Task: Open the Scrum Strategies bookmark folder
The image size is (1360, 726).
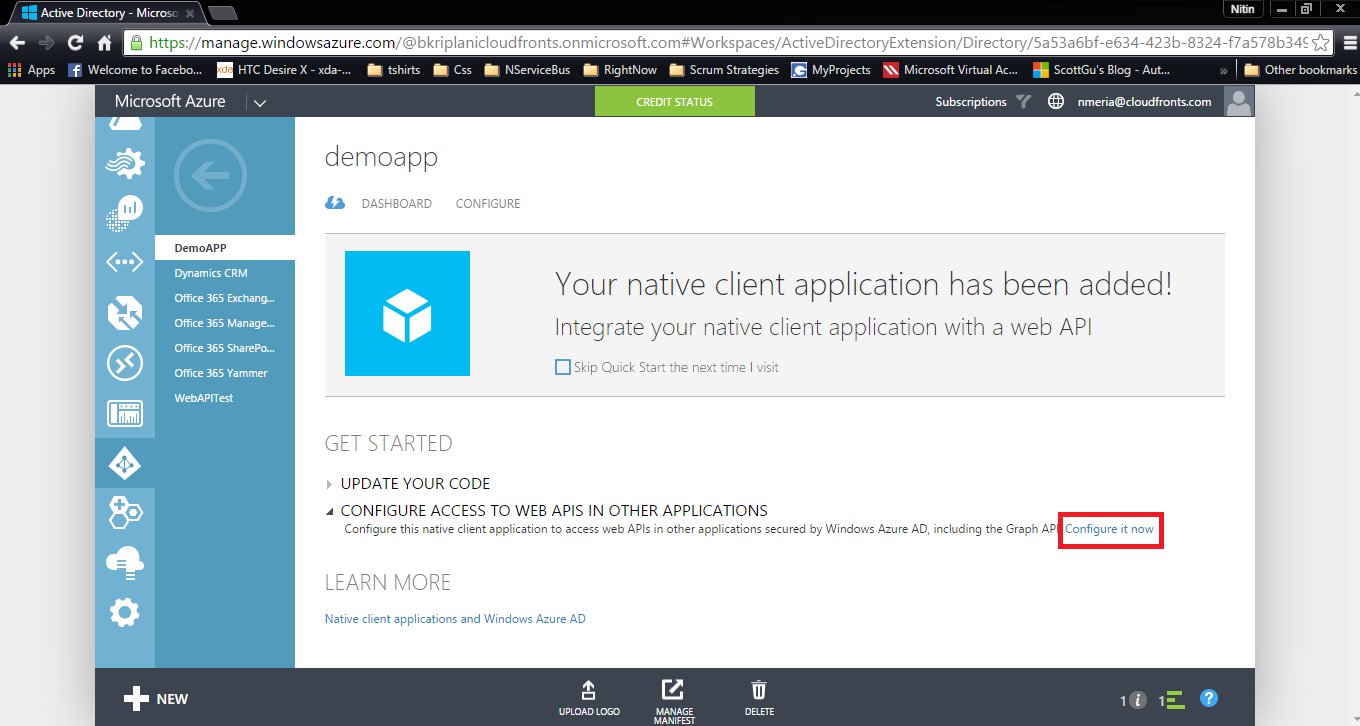Action: 724,70
